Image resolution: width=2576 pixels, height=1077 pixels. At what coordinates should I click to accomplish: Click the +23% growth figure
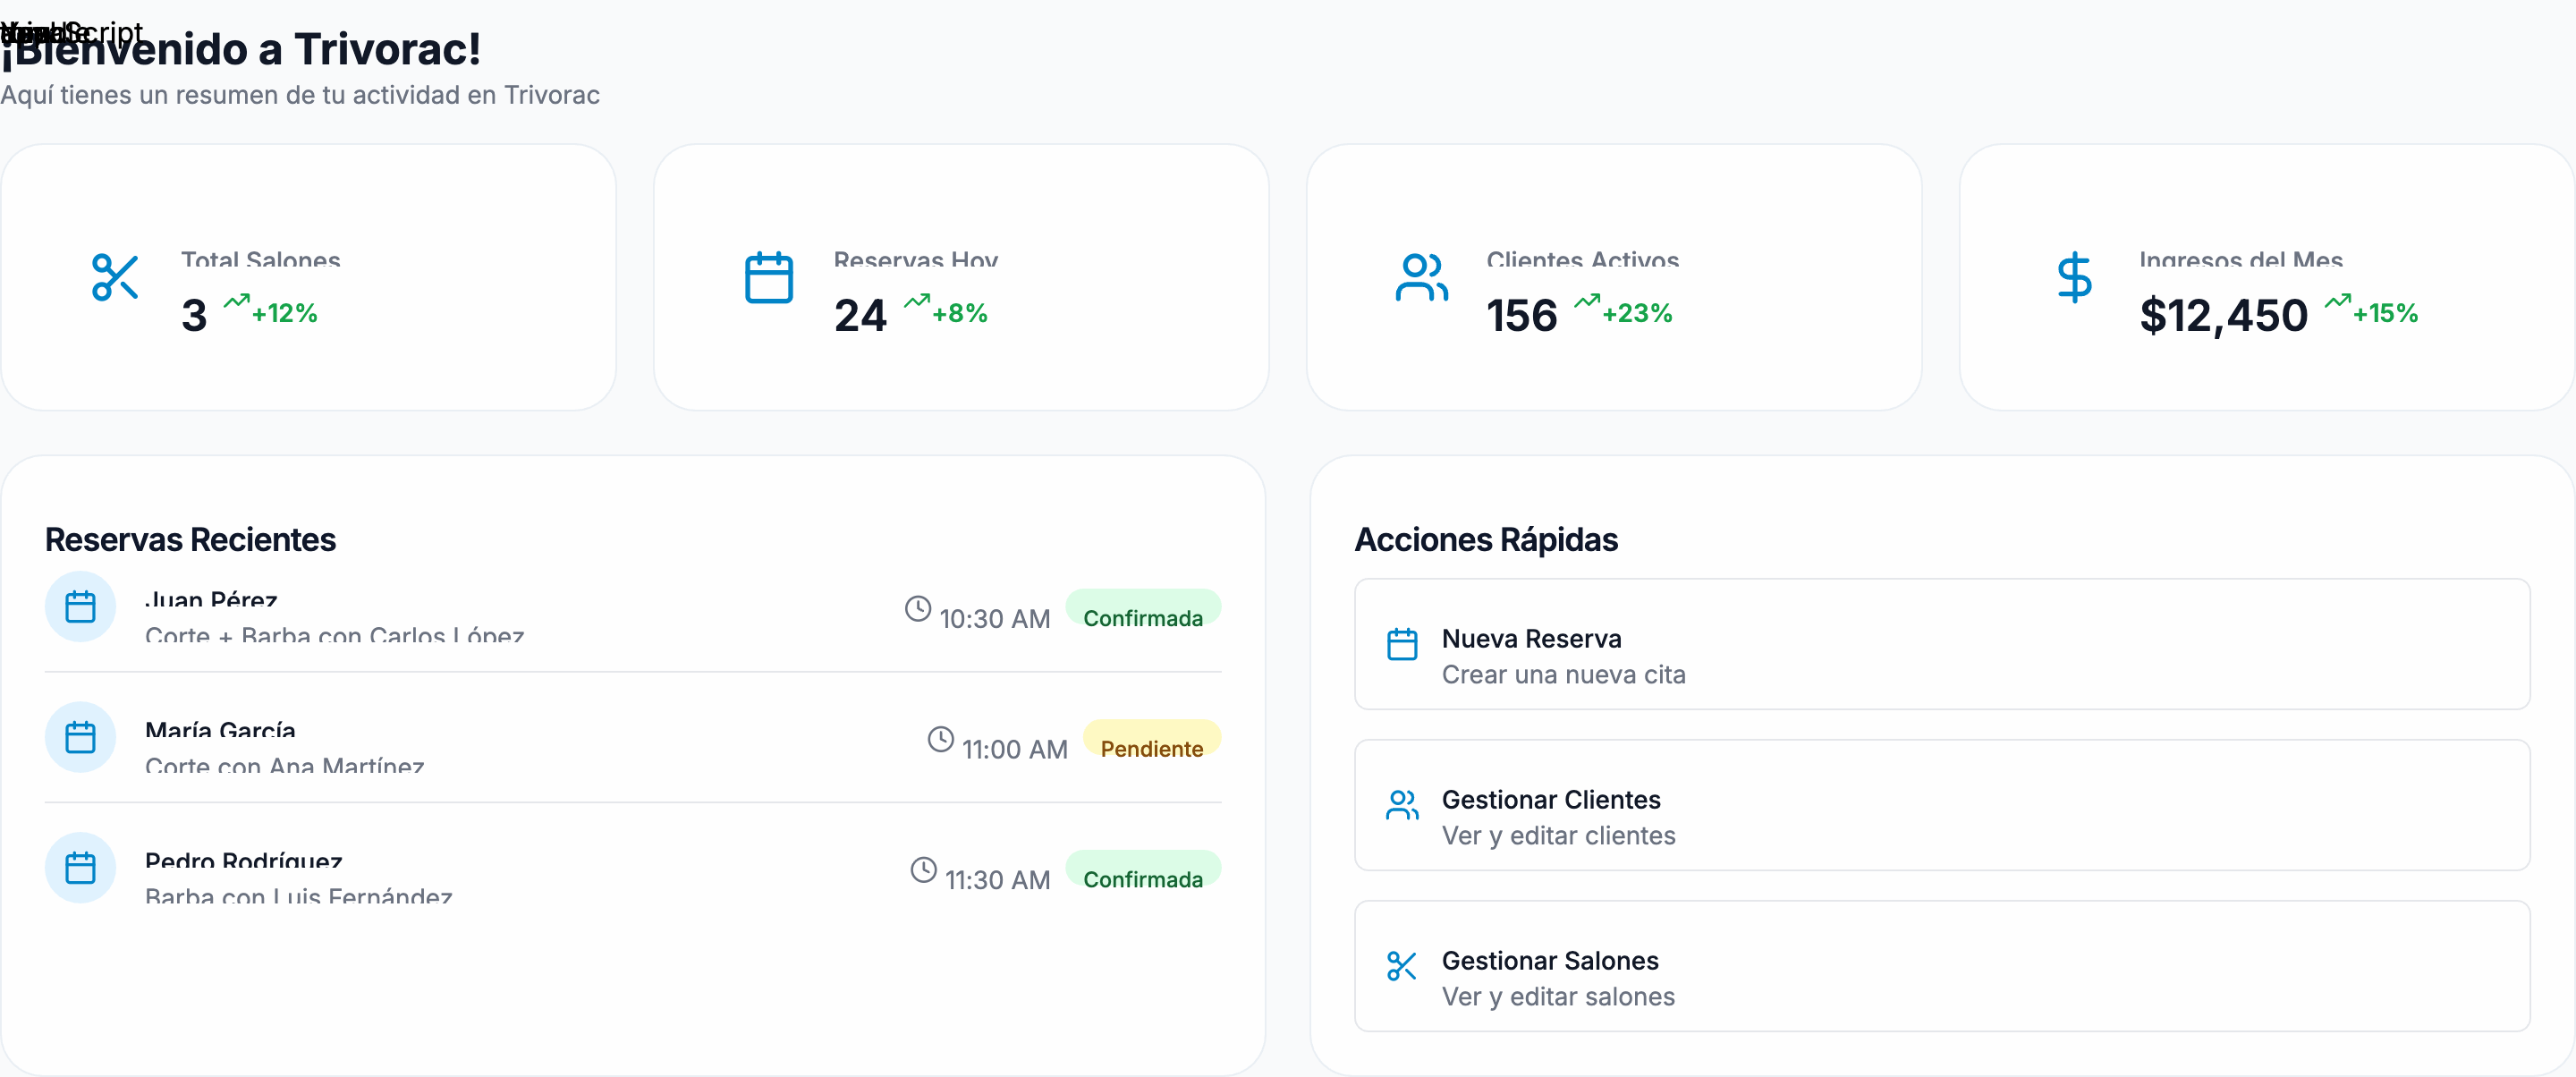(1638, 314)
